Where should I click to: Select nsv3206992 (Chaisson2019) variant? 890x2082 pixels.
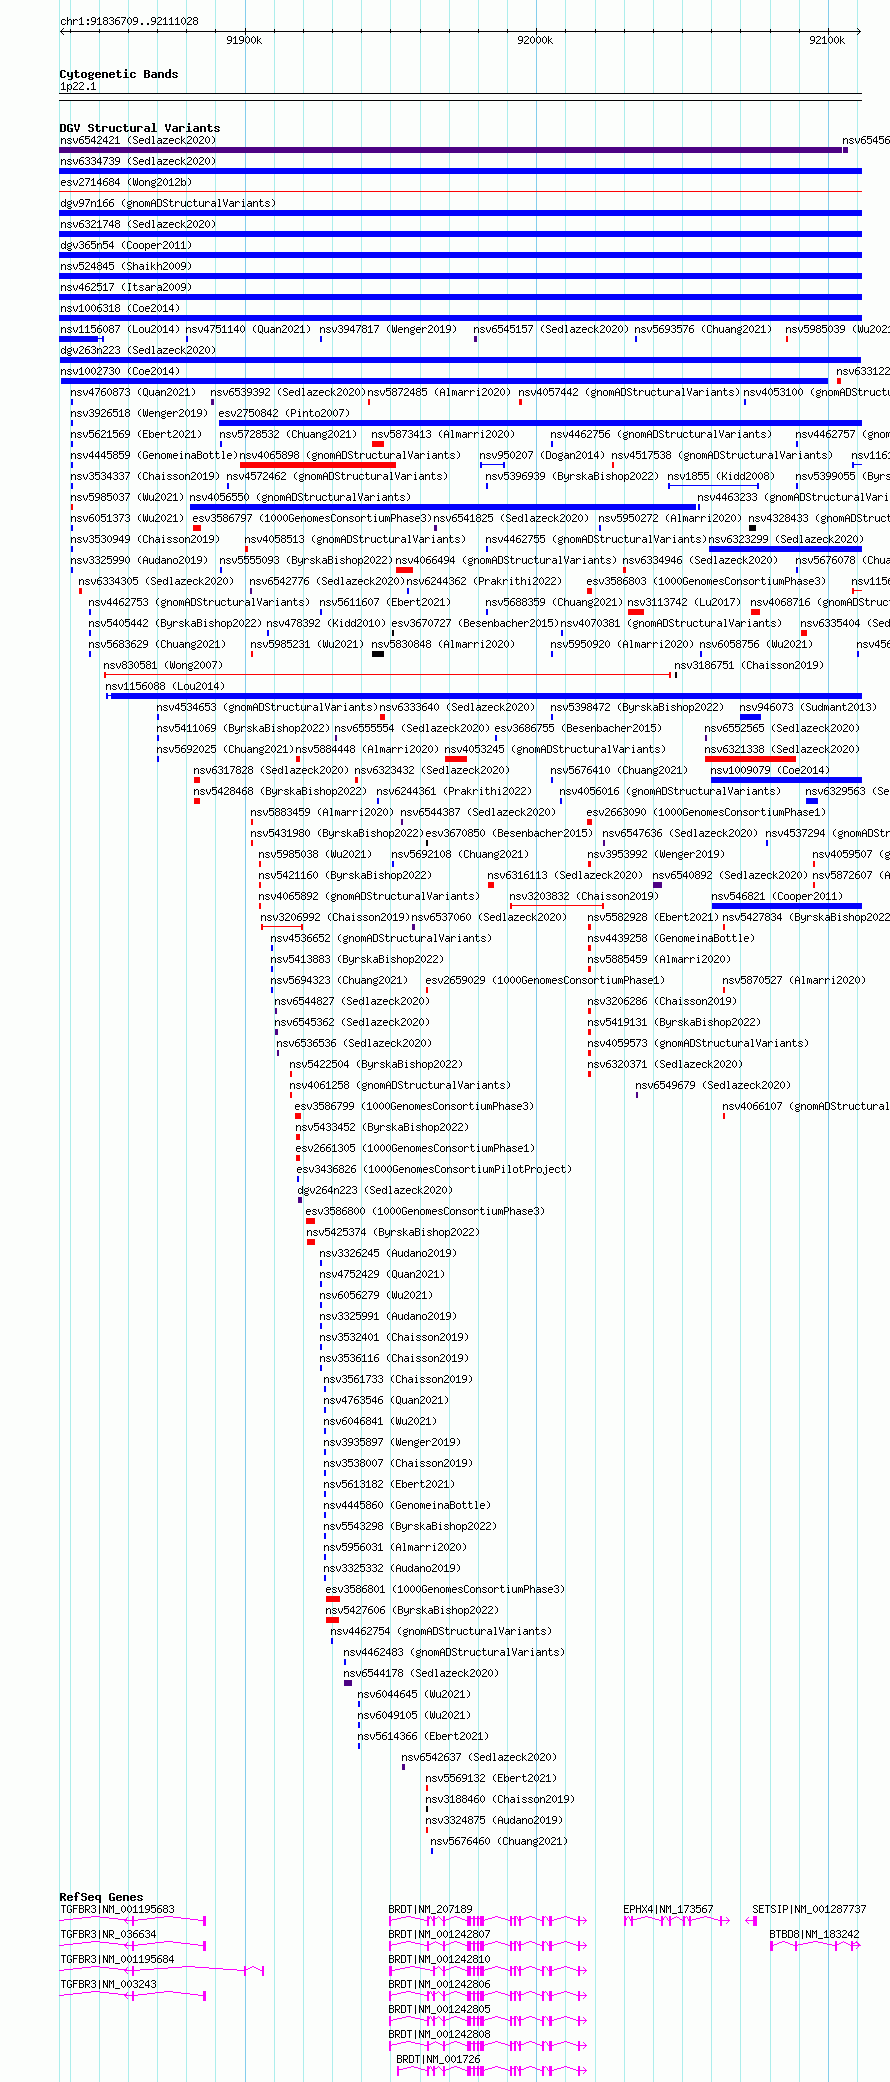pos(281,927)
